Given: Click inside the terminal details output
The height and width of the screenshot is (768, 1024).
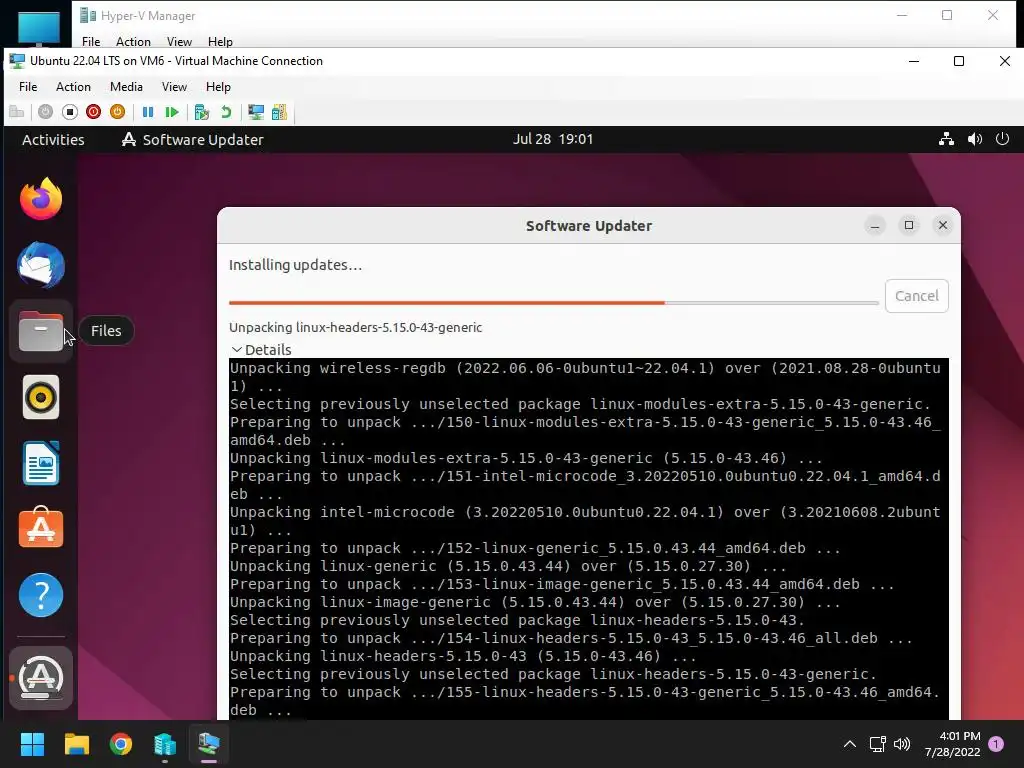Looking at the screenshot, I should pos(588,539).
